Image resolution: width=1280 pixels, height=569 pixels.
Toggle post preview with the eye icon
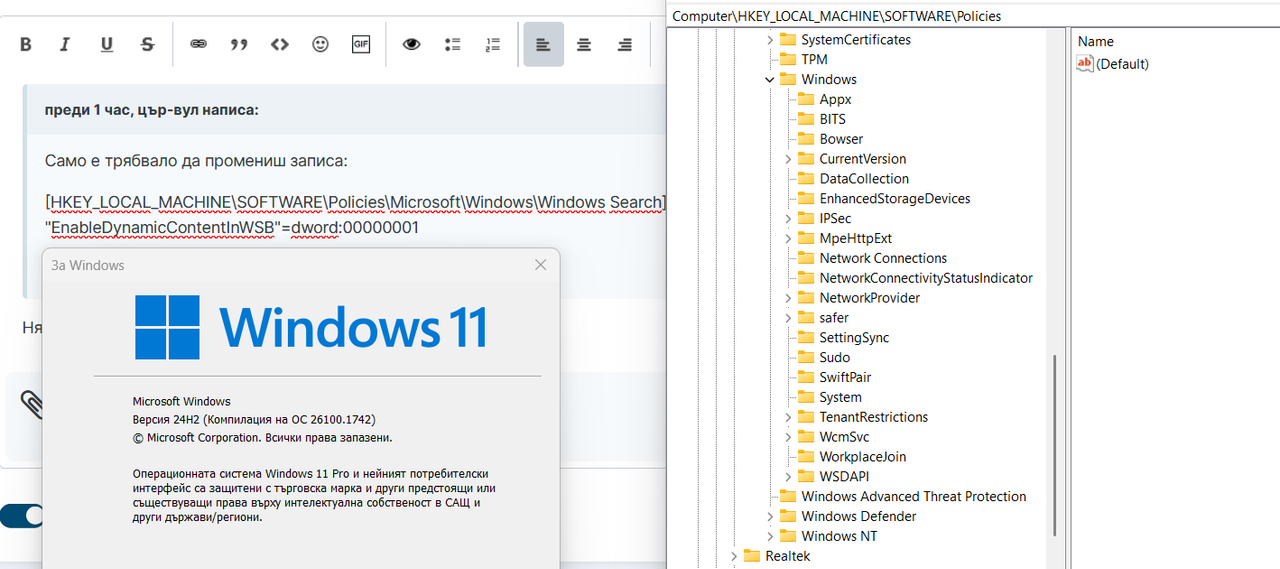click(x=411, y=45)
